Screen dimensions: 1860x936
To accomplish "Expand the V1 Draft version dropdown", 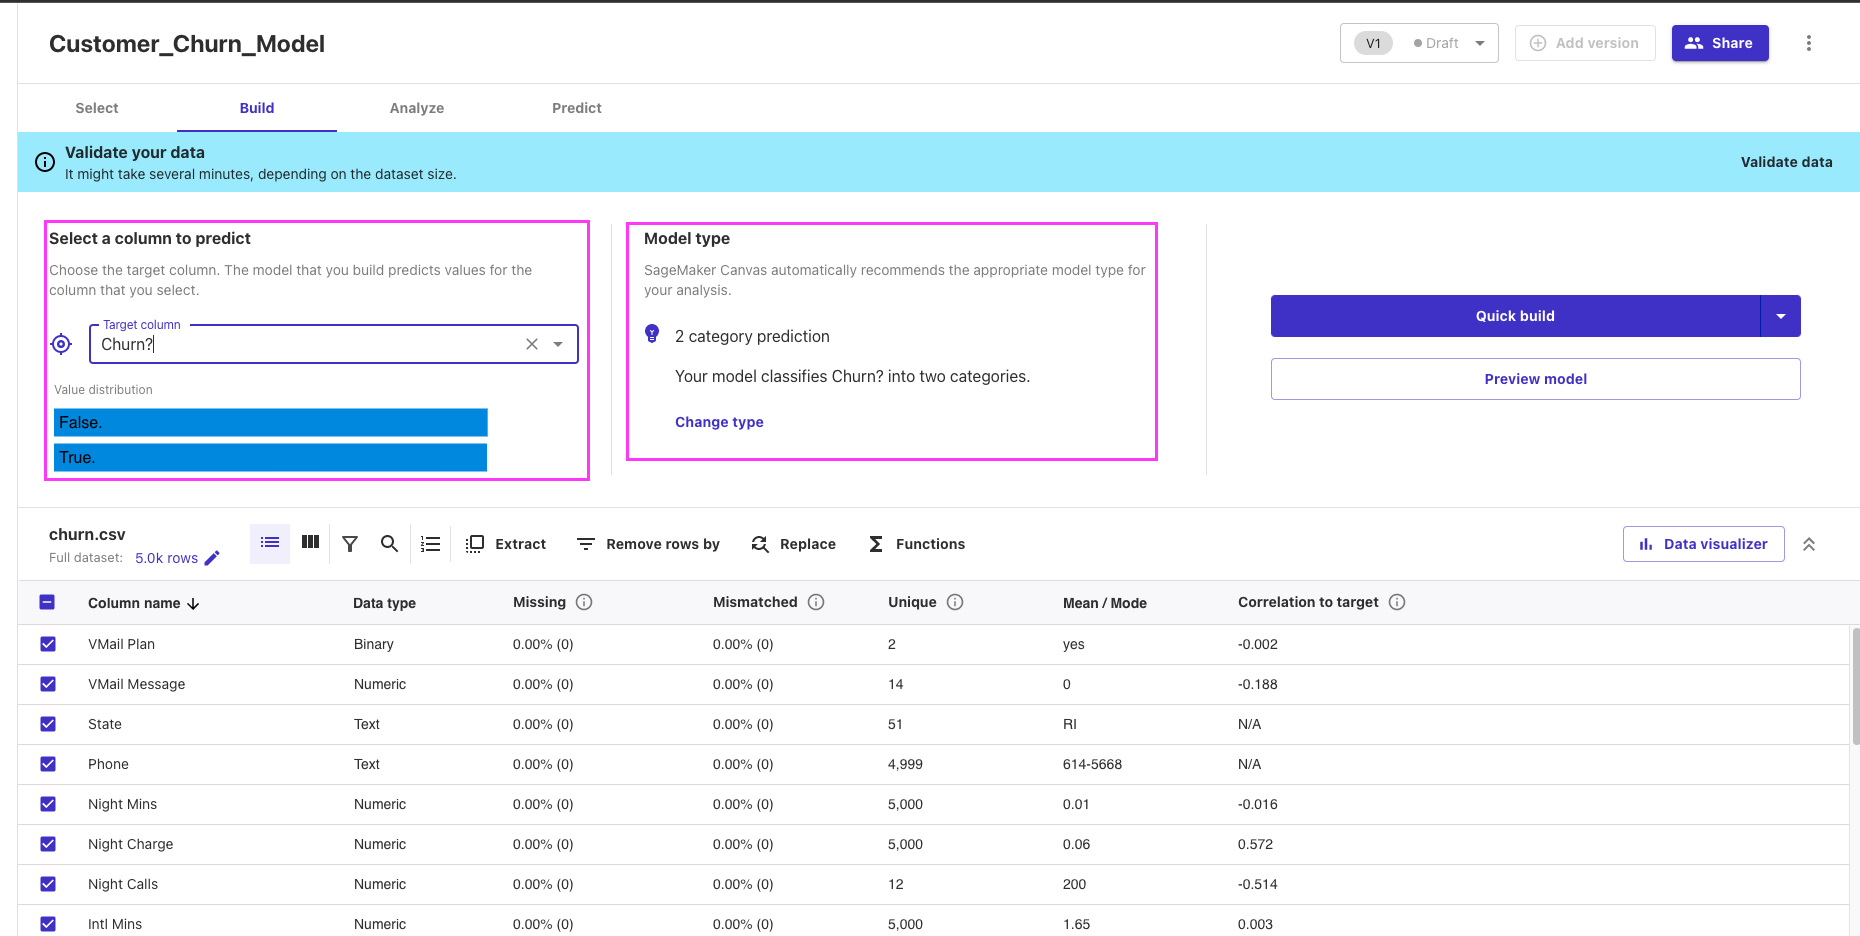I will (1480, 43).
